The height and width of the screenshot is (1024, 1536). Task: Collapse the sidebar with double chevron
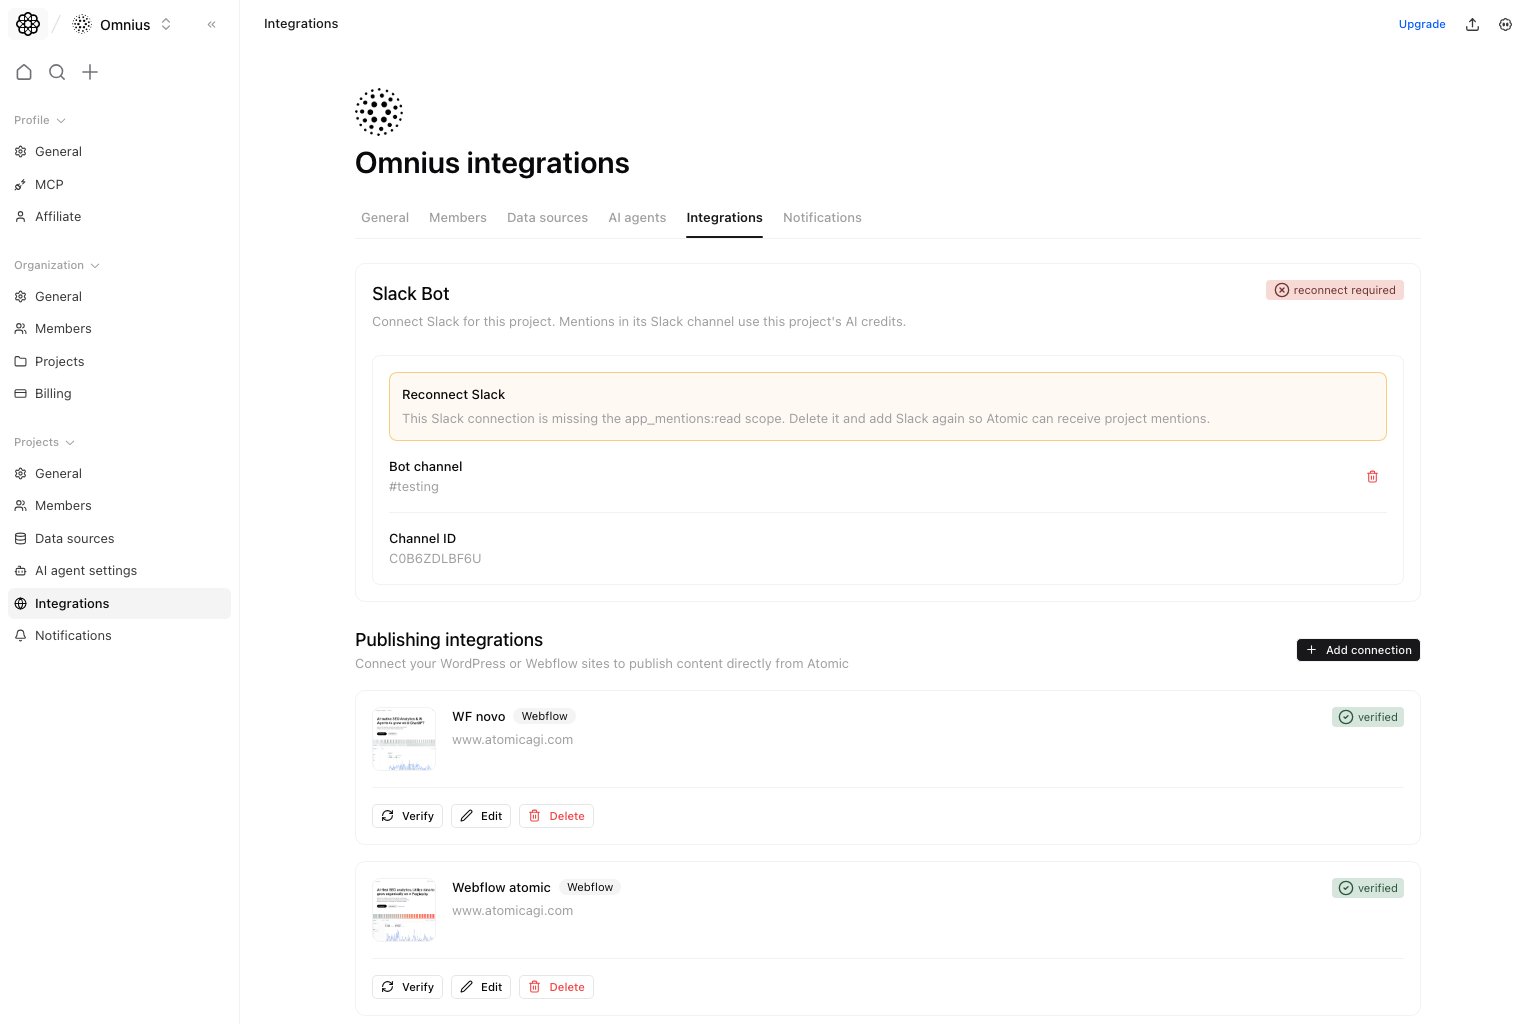[211, 24]
